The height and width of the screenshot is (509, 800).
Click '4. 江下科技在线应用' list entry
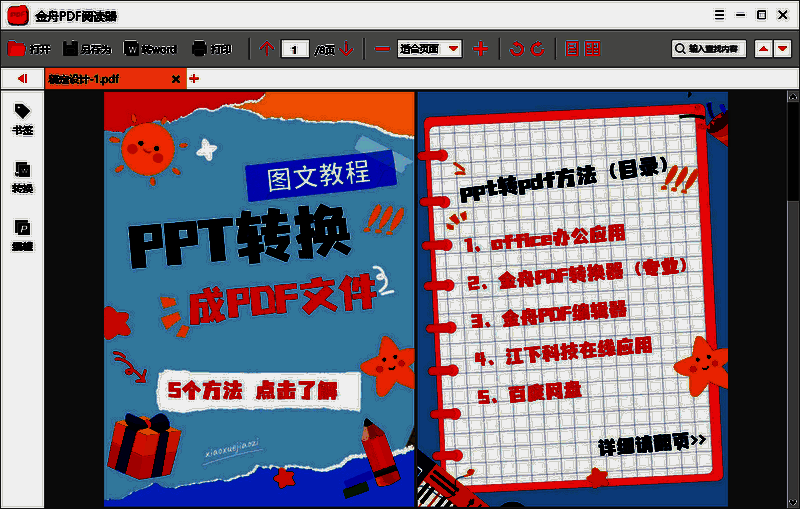click(563, 351)
